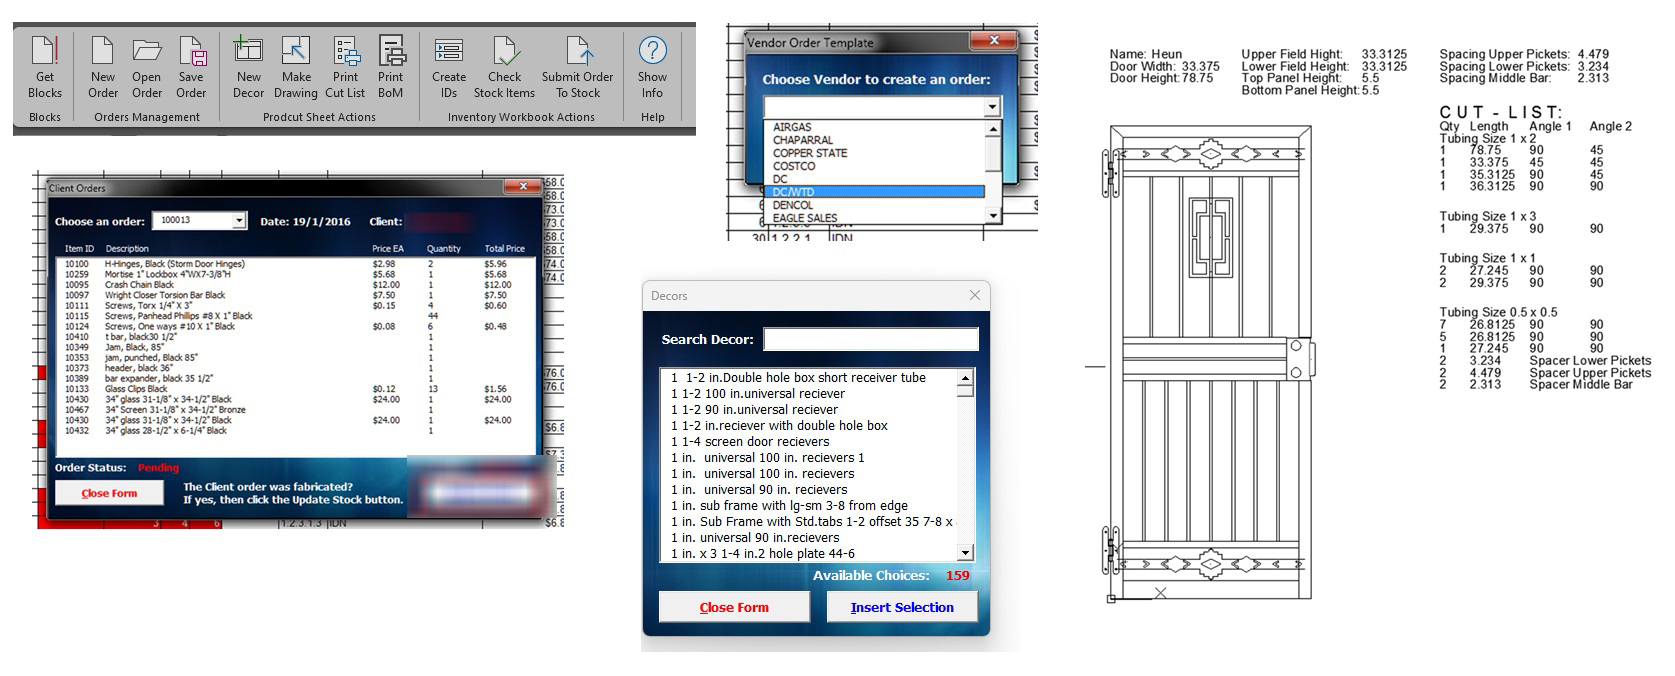
Task: Close the Vendor Order Template window
Action: (x=993, y=41)
